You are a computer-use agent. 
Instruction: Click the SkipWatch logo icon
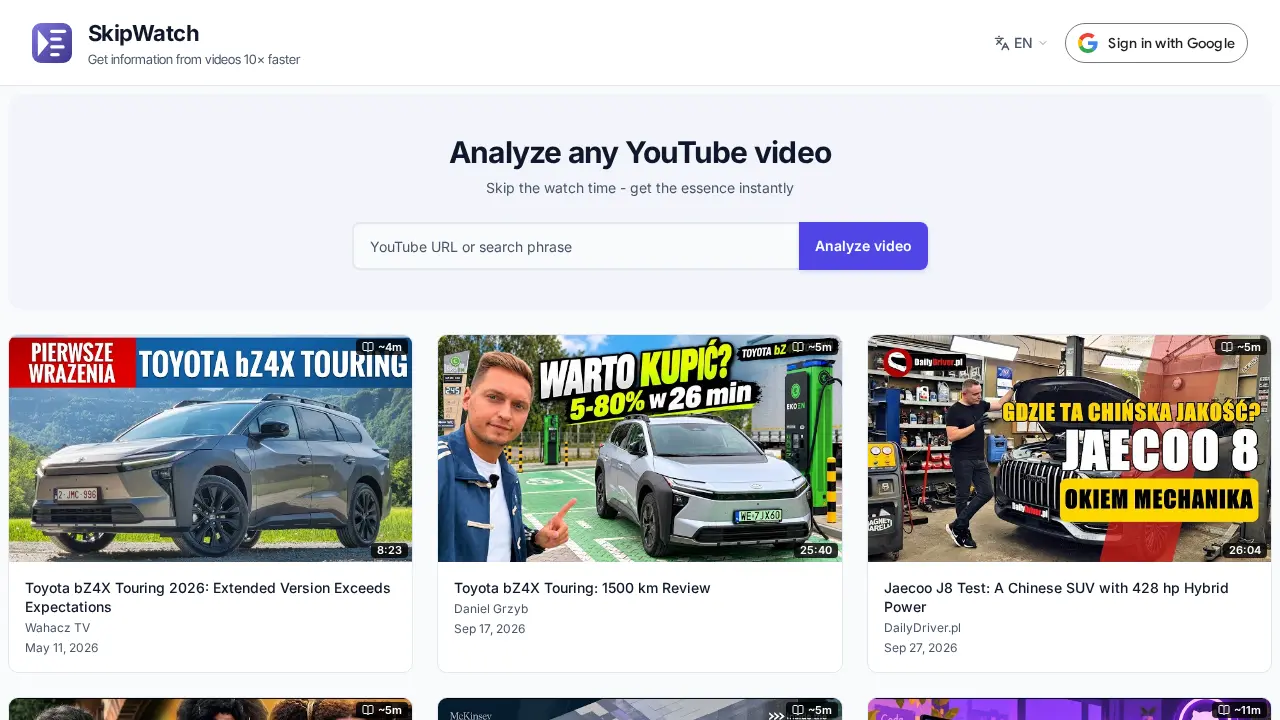(x=52, y=43)
